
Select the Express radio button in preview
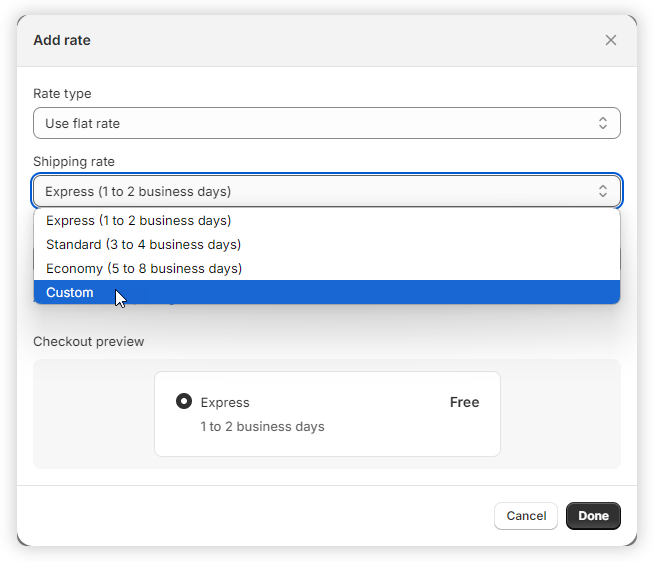[x=184, y=401]
